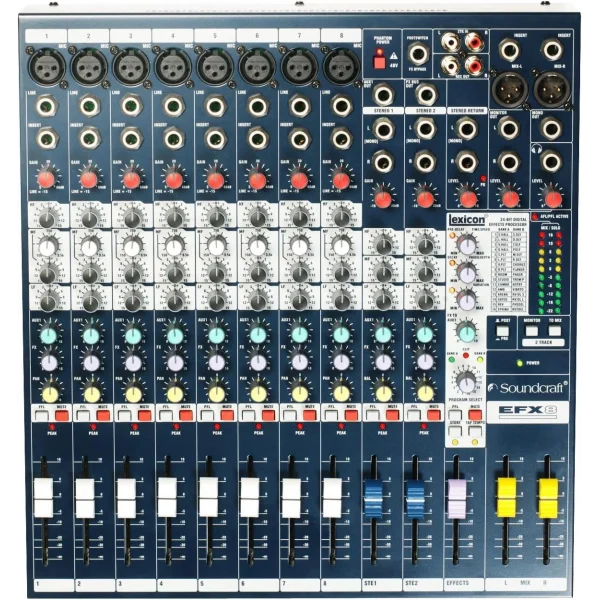This screenshot has height=600, width=600.
Task: Adjust the yellow MIX L master fader
Action: (x=506, y=497)
